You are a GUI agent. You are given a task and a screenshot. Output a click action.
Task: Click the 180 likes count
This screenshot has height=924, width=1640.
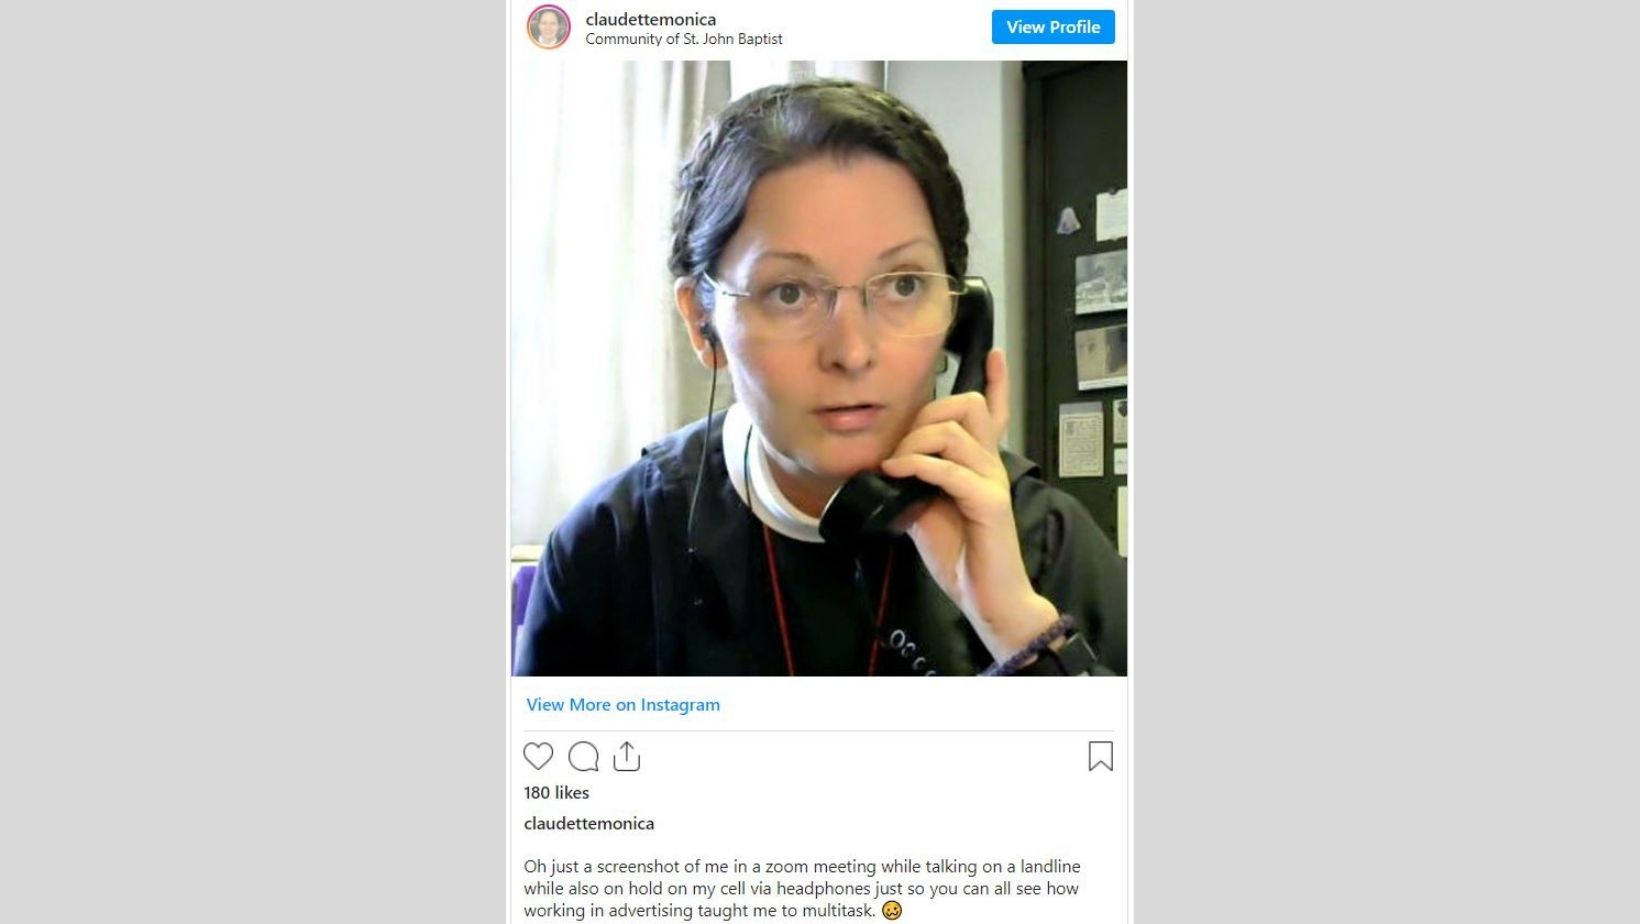[556, 792]
